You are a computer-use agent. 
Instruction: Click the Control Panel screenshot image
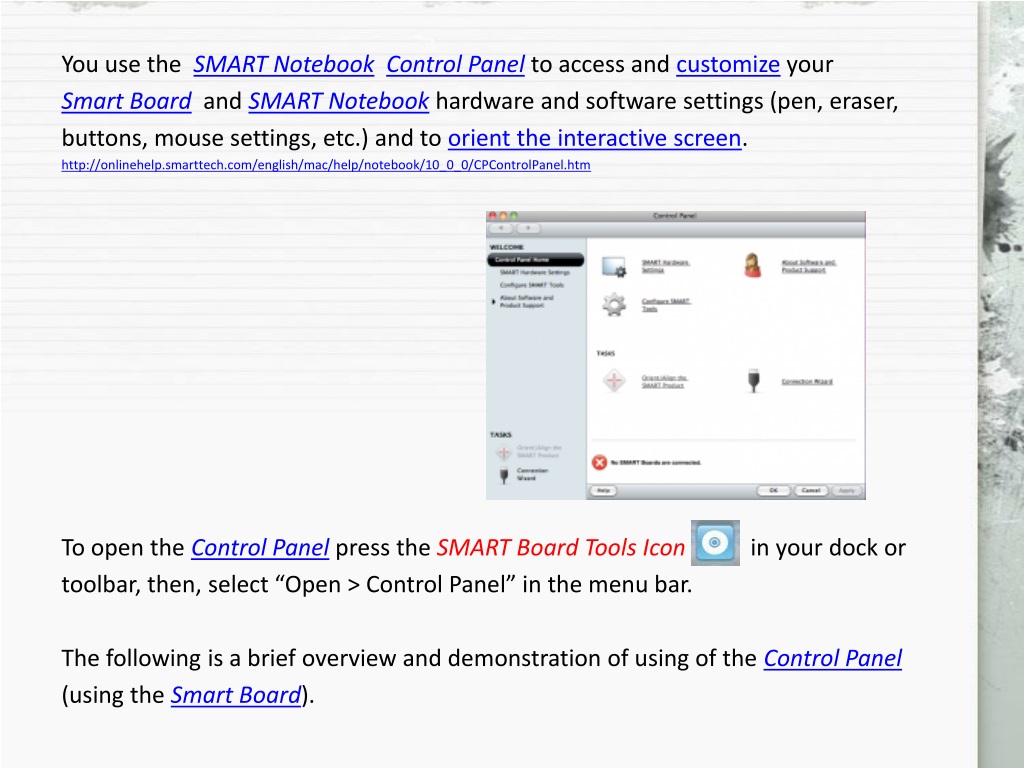676,355
